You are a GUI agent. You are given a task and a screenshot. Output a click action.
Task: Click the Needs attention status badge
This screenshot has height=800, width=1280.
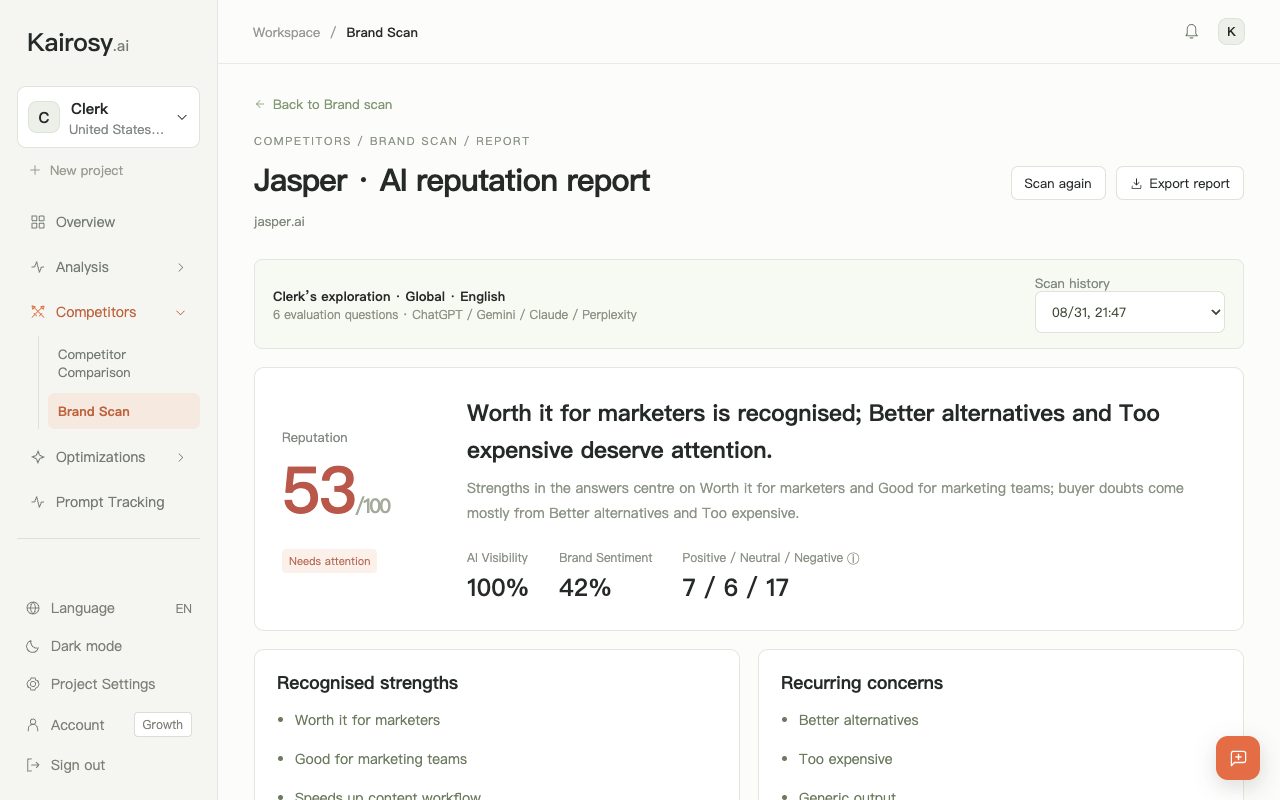point(329,561)
